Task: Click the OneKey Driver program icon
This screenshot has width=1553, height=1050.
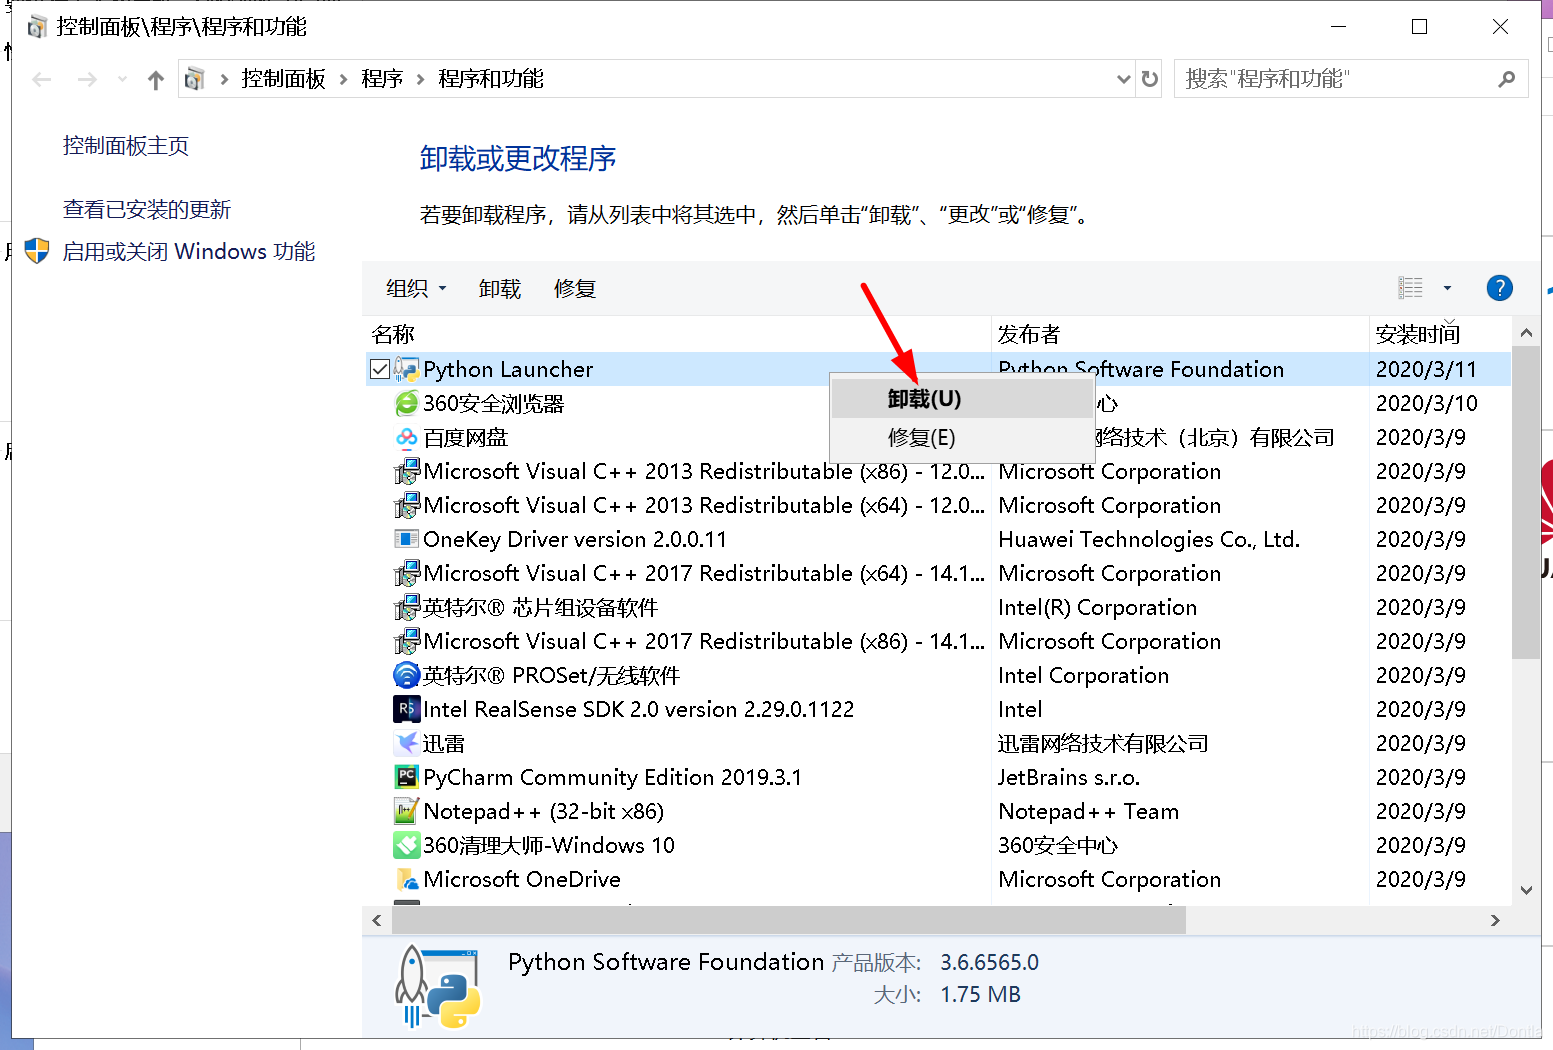Action: click(406, 539)
